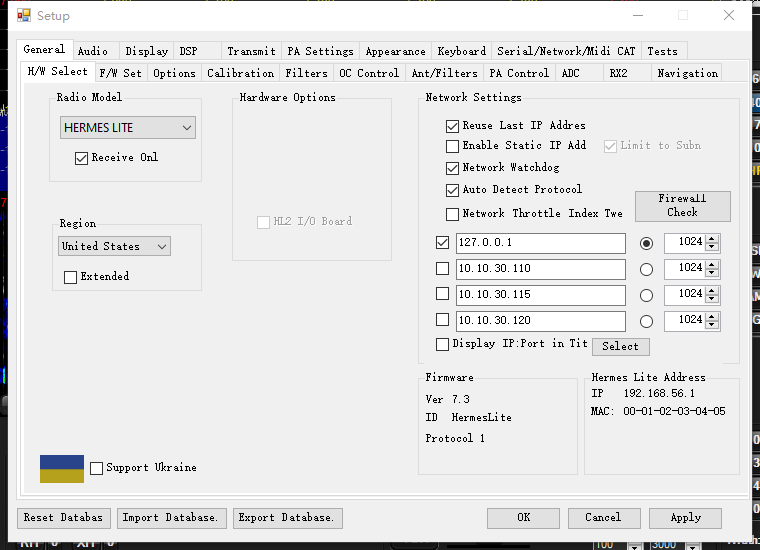Click the 10.10.30.115 IP address field
The width and height of the screenshot is (760, 550).
click(x=540, y=295)
